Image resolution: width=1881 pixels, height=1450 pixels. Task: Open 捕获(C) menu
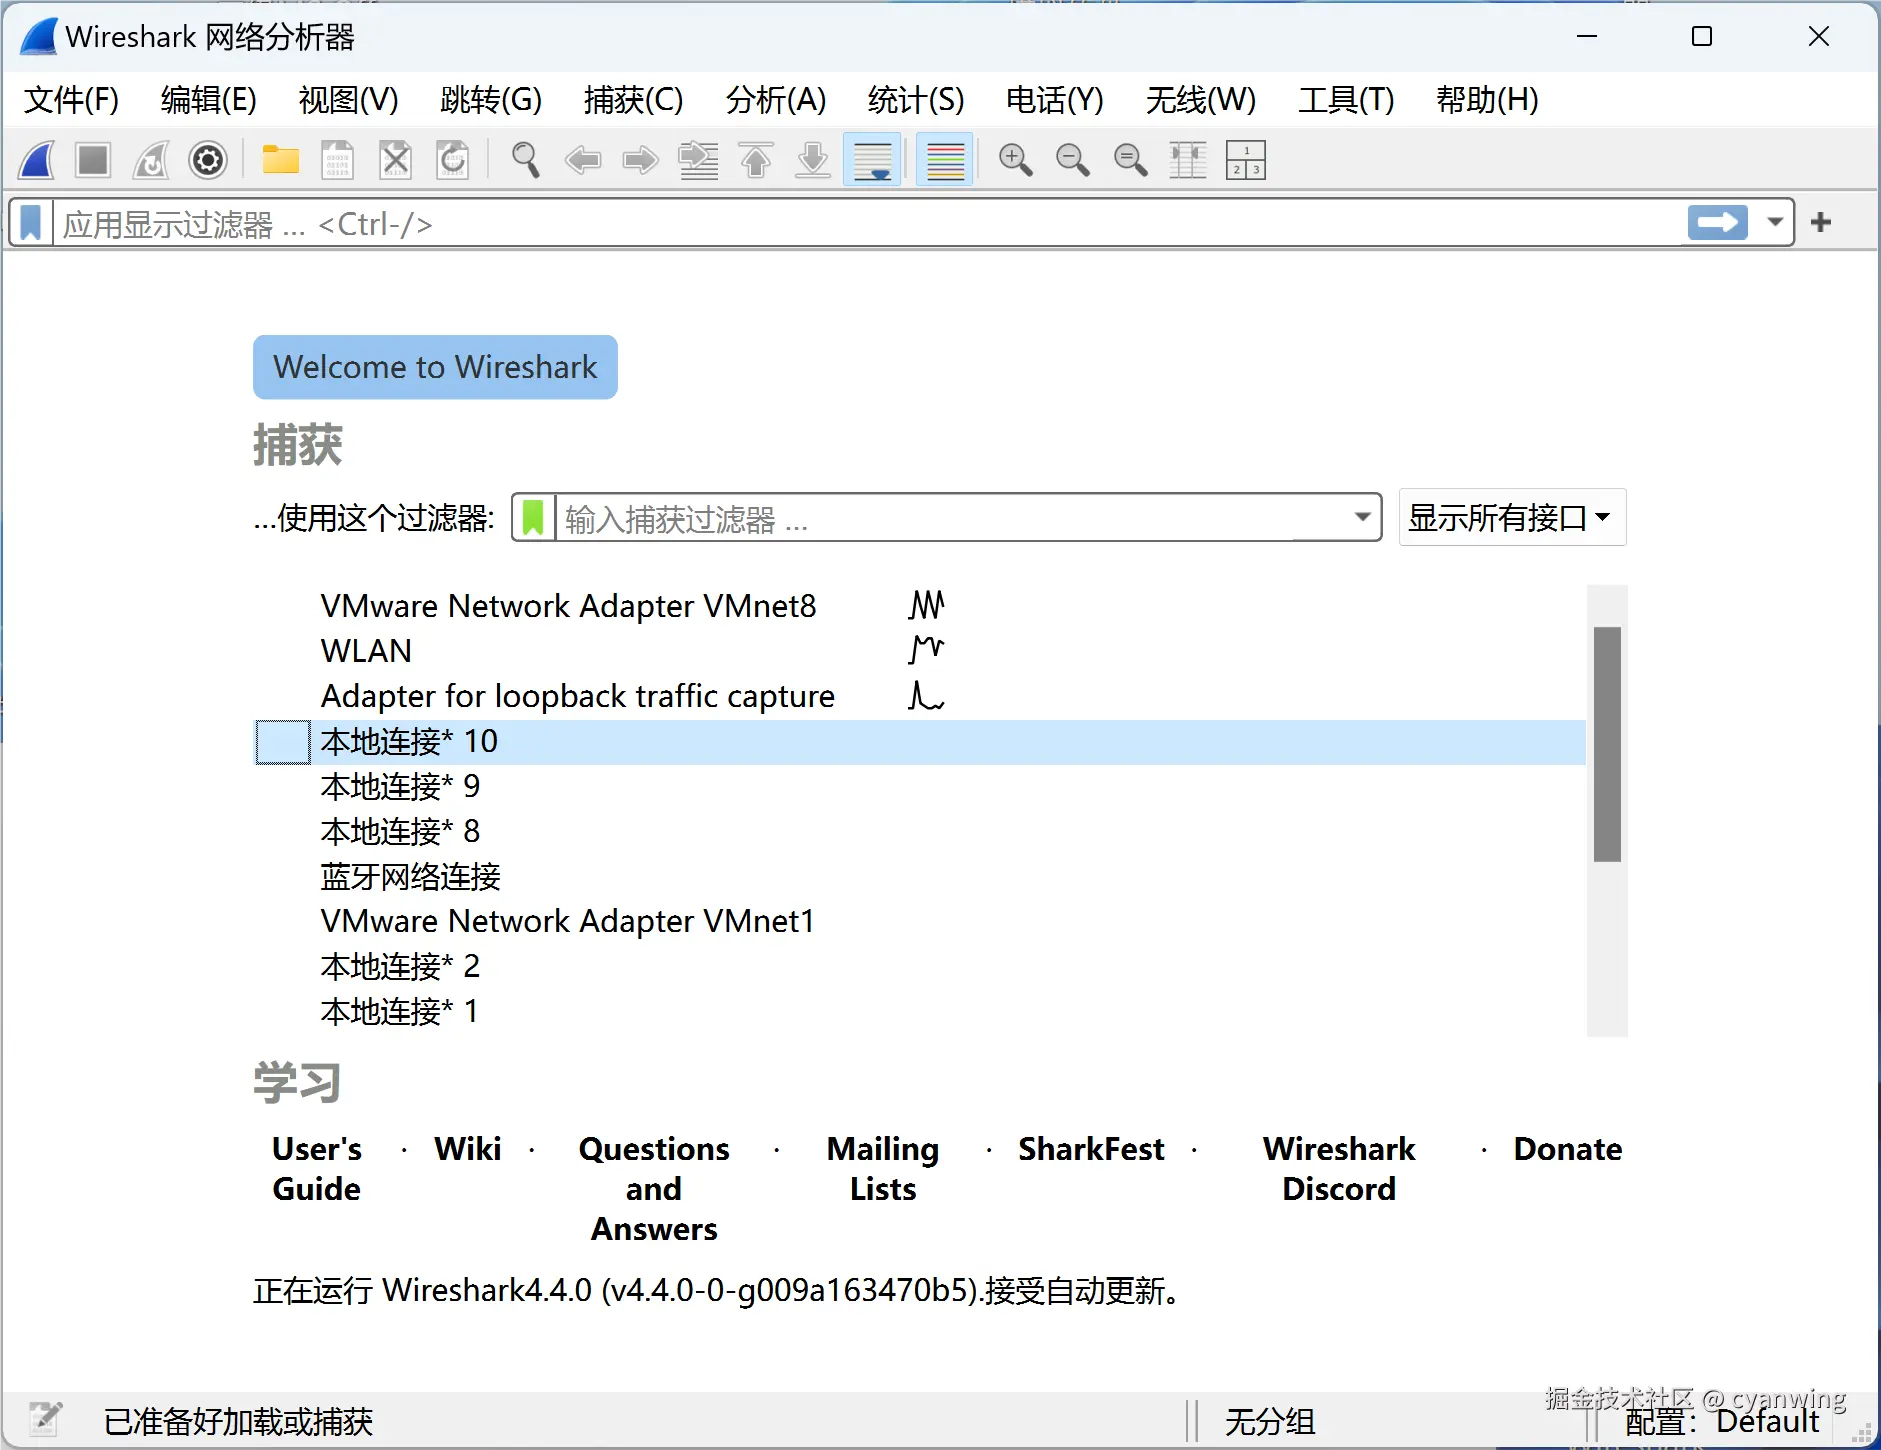click(x=633, y=100)
